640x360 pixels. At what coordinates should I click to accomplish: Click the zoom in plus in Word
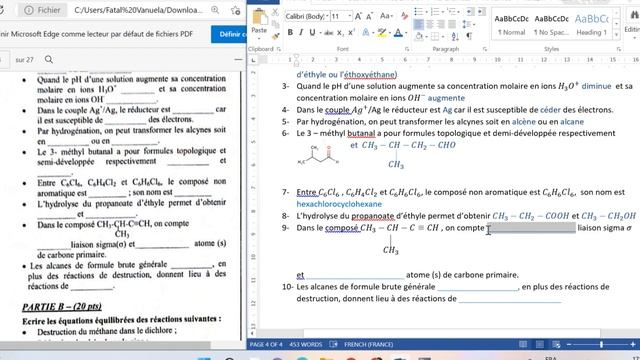[x=633, y=344]
